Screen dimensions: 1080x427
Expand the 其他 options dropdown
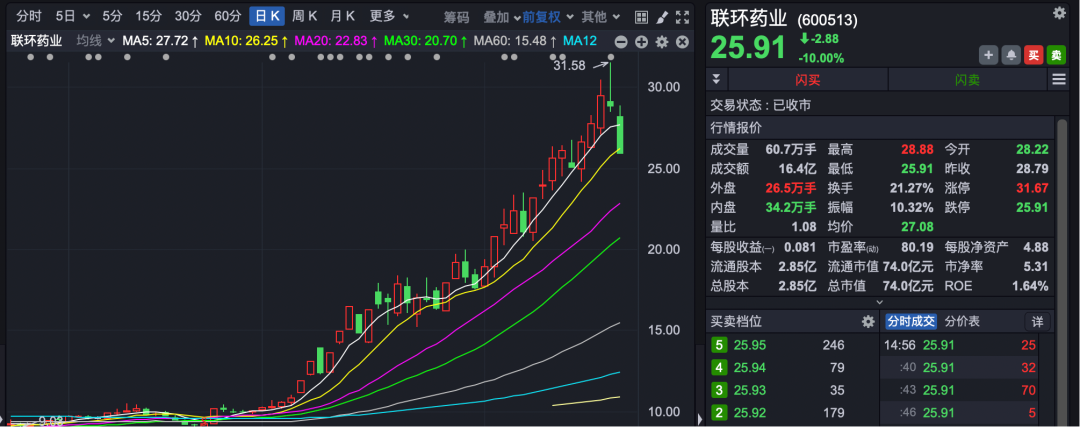pyautogui.click(x=599, y=17)
